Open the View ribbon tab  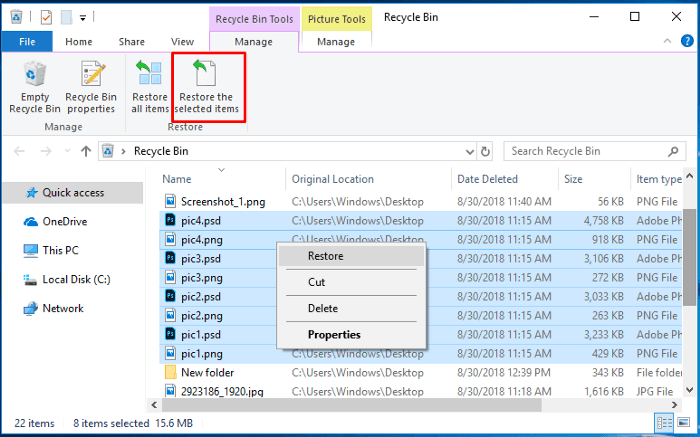pos(182,42)
